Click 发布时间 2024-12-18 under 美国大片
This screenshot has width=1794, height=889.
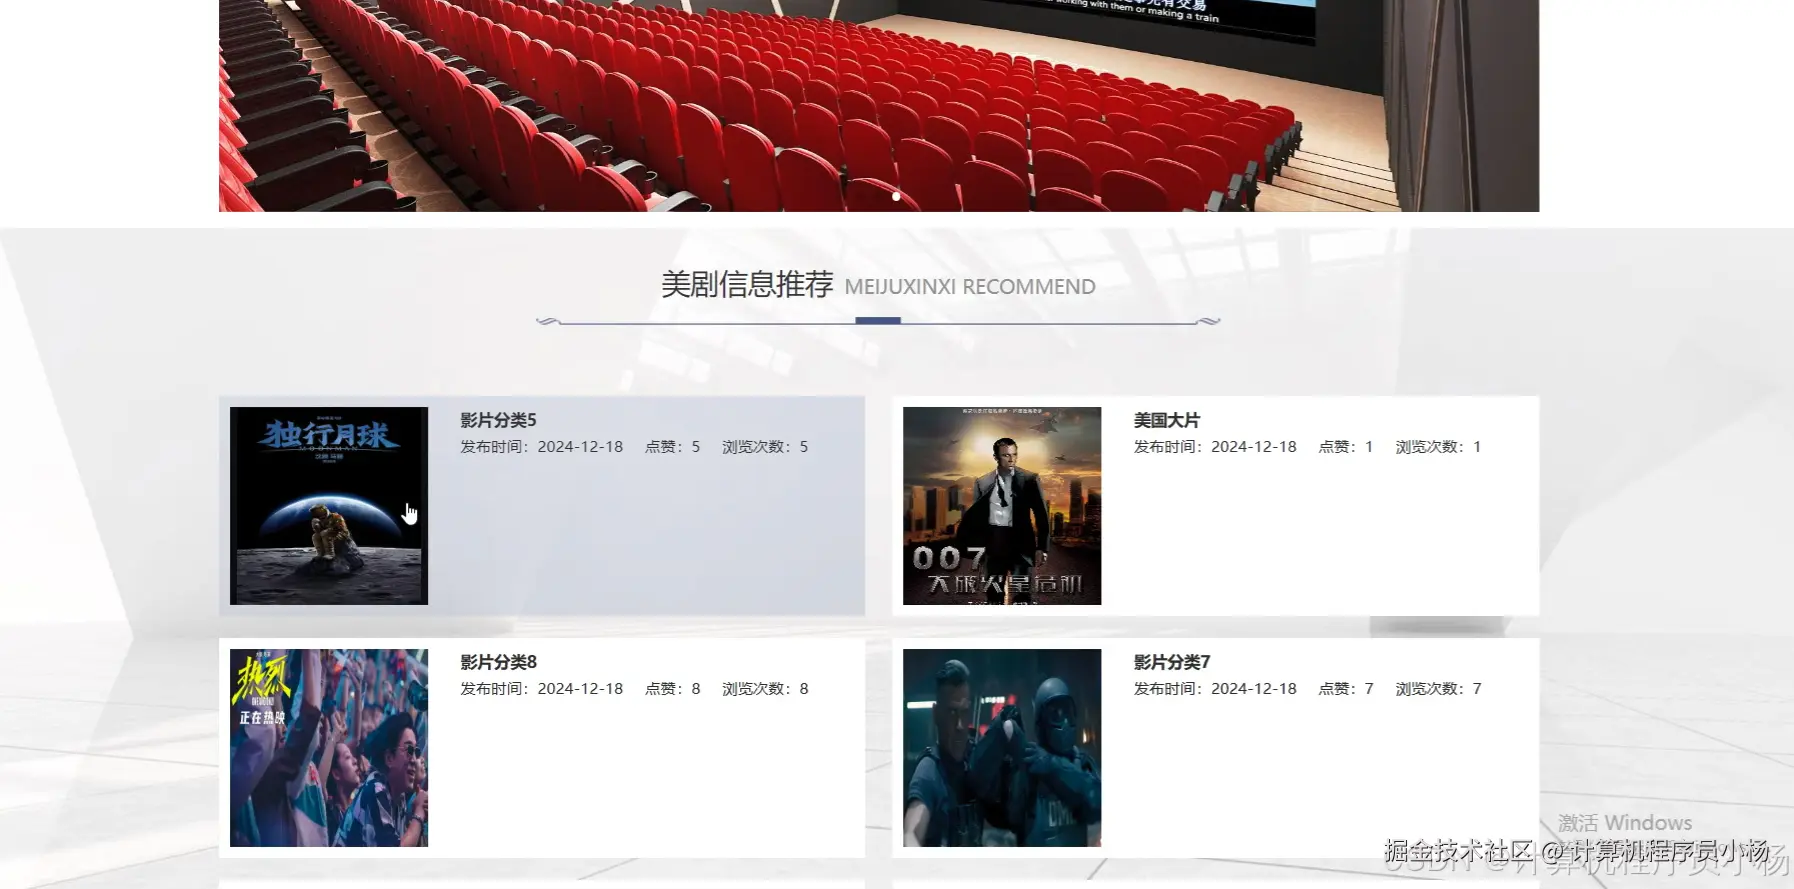1215,447
